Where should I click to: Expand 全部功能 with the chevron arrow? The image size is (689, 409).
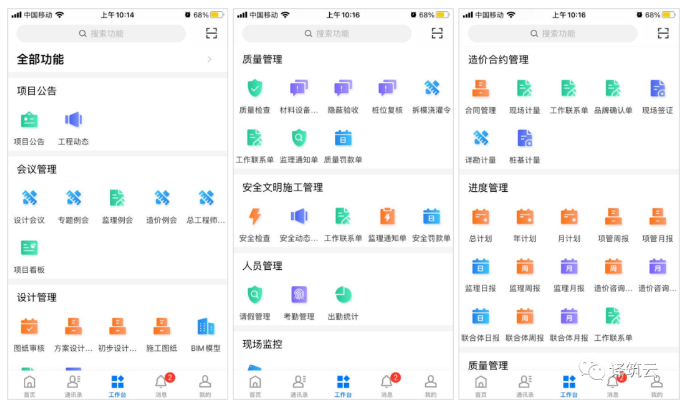tap(209, 59)
